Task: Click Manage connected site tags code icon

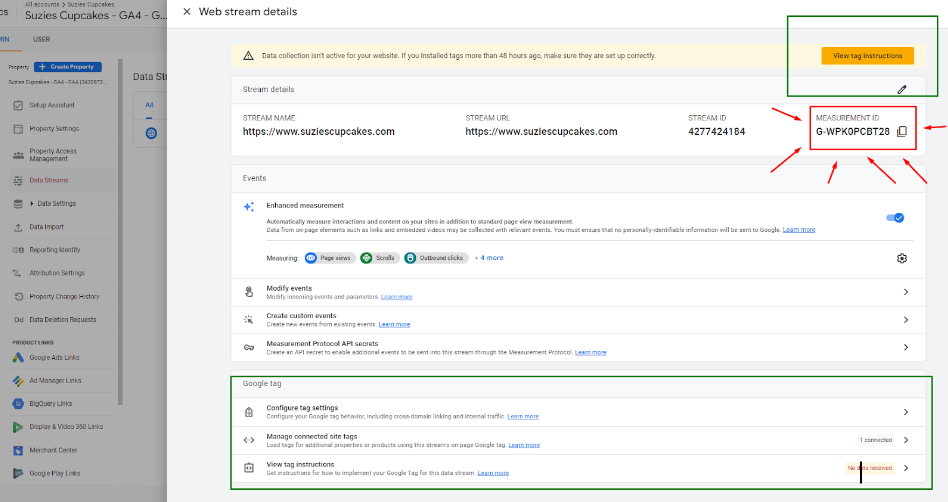Action: click(x=248, y=440)
